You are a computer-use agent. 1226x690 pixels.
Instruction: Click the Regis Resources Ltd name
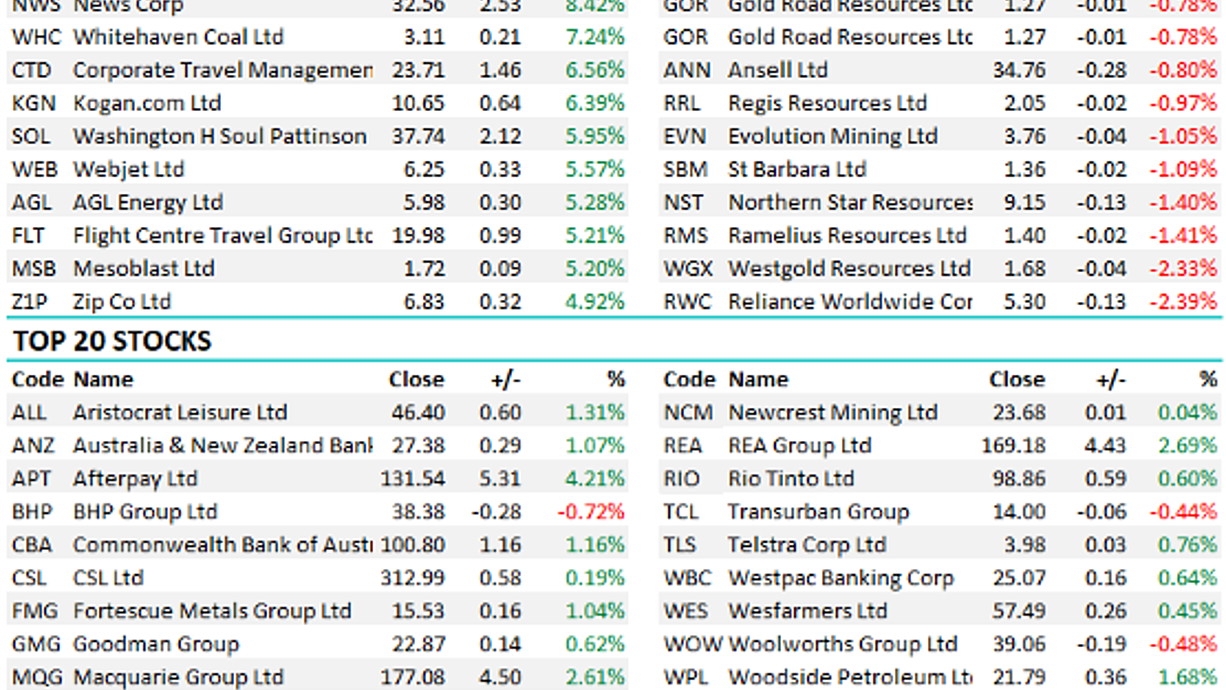click(827, 103)
